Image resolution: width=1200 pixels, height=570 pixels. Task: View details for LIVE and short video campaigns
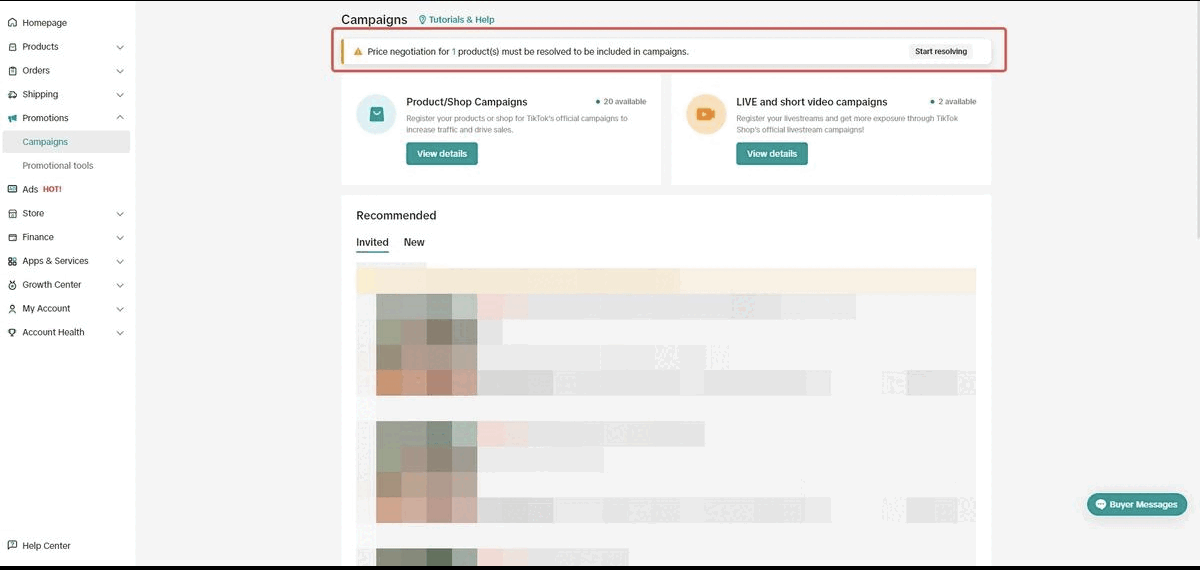pos(771,154)
